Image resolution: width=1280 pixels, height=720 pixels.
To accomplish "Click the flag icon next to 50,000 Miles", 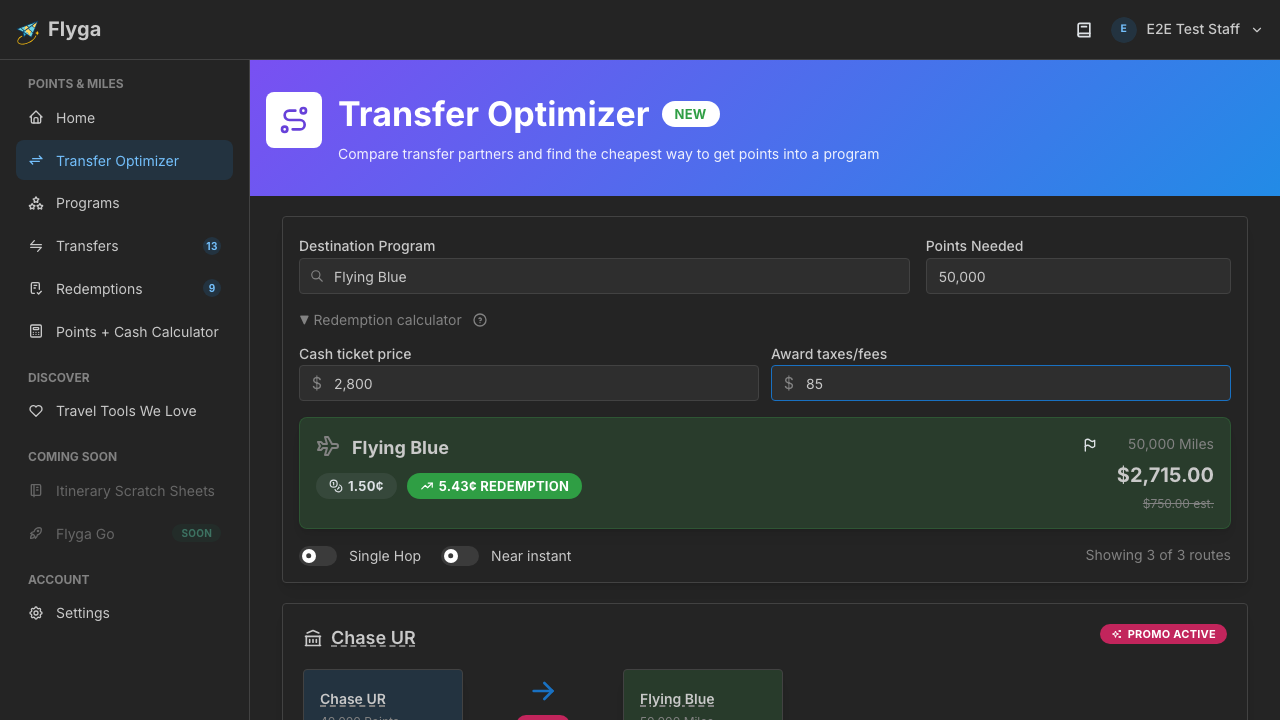I will (1090, 445).
